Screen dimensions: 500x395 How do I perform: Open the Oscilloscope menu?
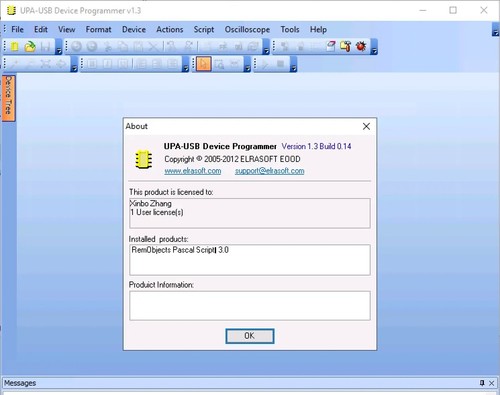247,29
